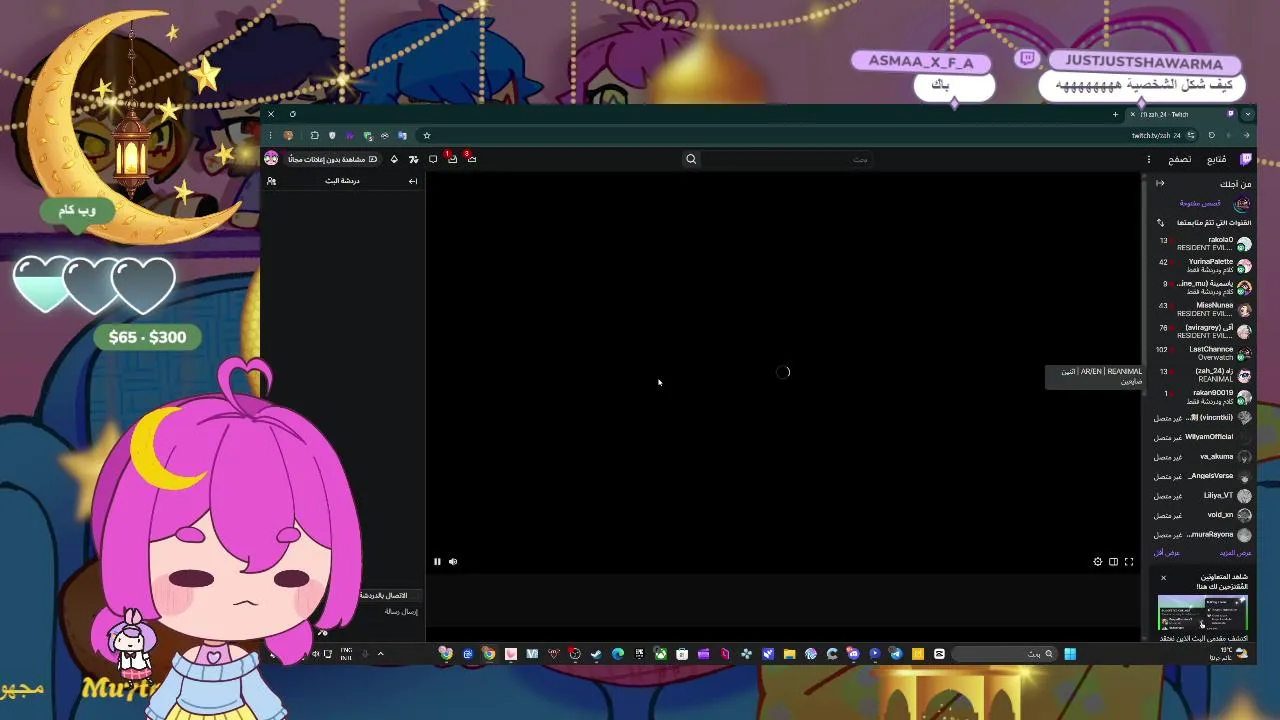Open the user avatar menu

tap(271, 159)
